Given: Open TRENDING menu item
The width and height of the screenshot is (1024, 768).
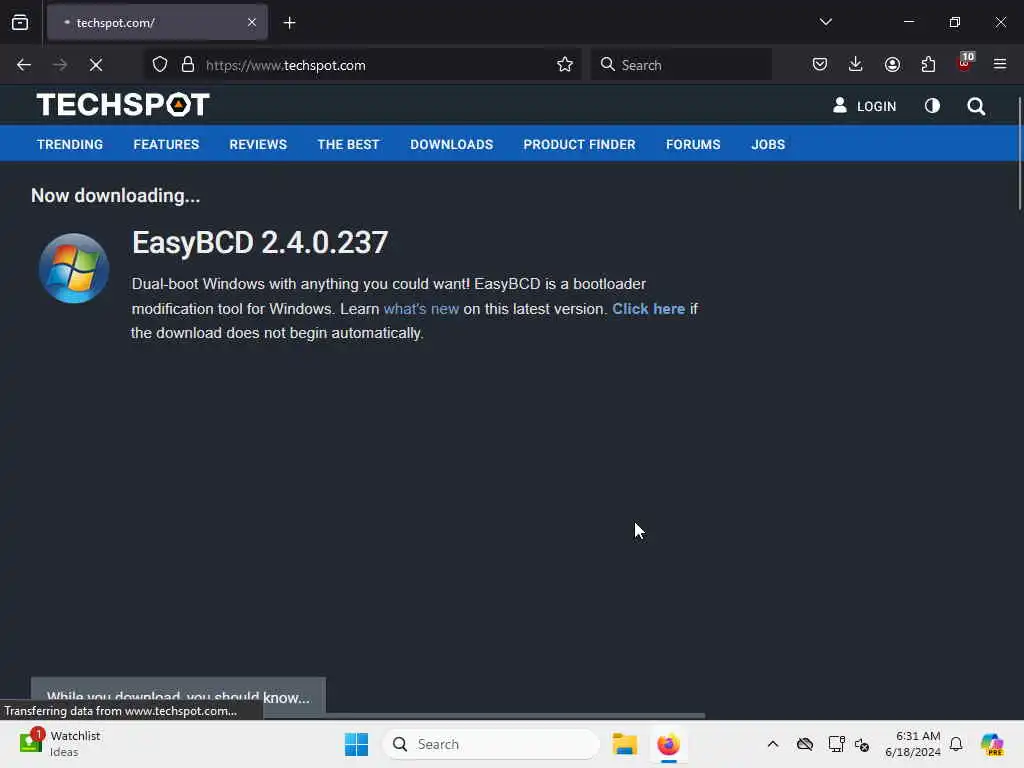Looking at the screenshot, I should click(x=70, y=144).
